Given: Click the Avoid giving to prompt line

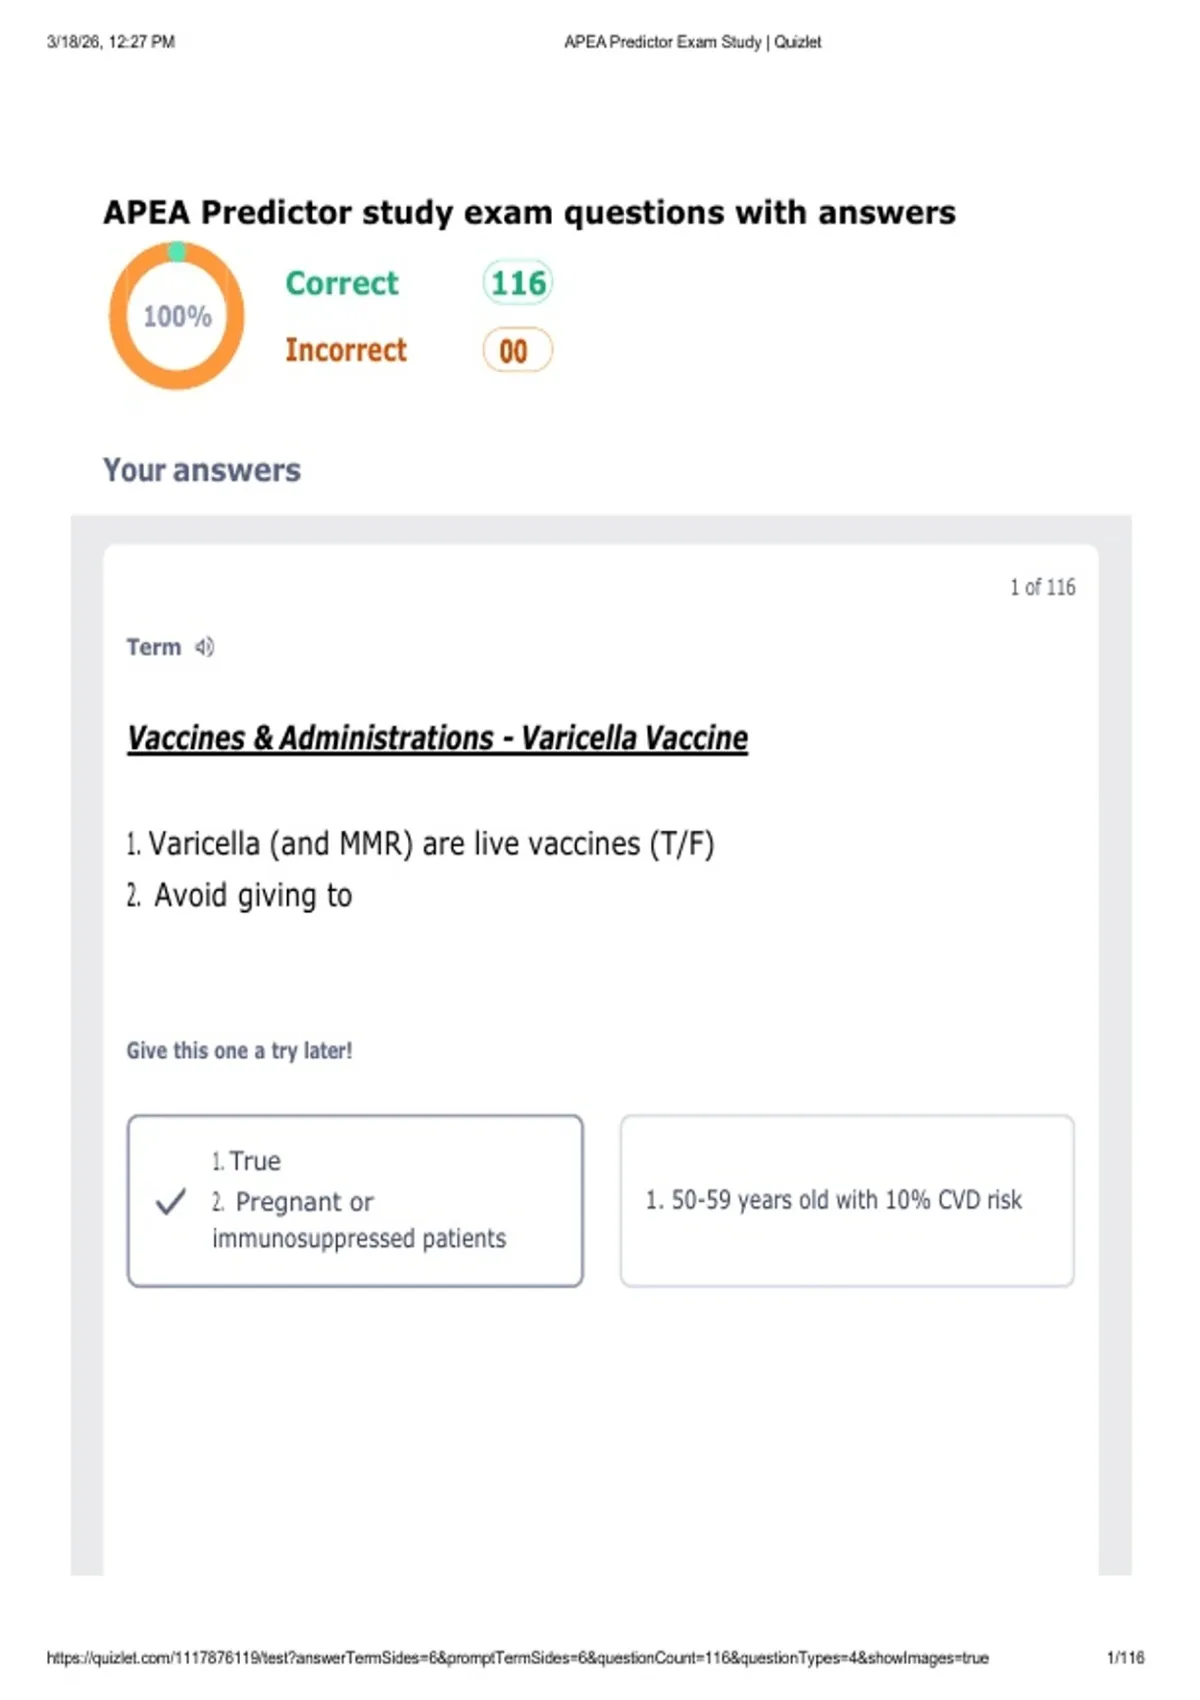Looking at the screenshot, I should [240, 895].
